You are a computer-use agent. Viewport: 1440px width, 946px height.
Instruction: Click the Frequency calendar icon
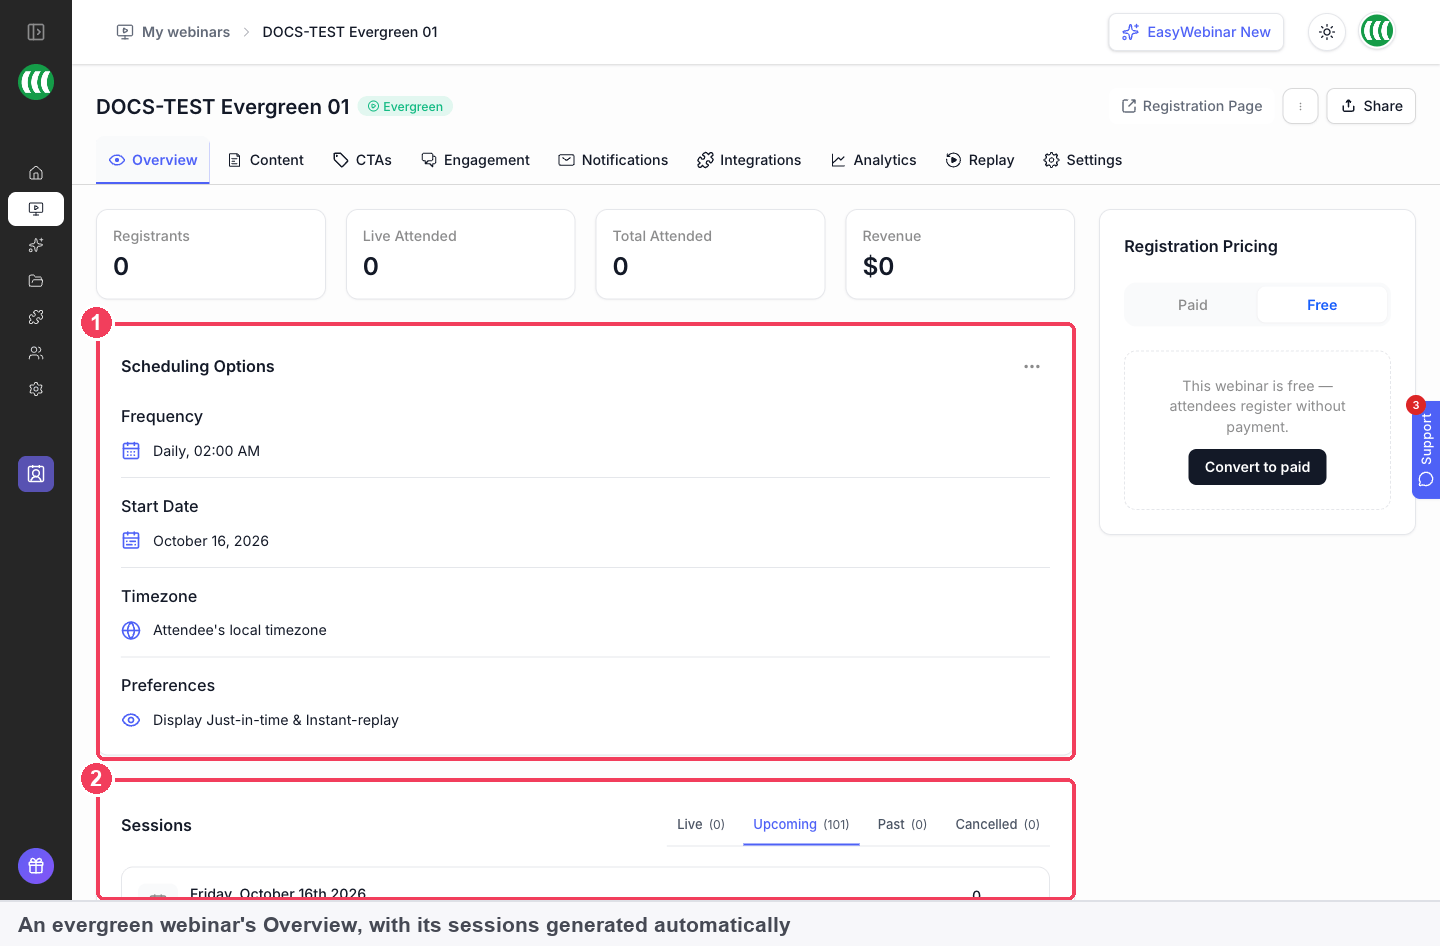pyautogui.click(x=131, y=451)
